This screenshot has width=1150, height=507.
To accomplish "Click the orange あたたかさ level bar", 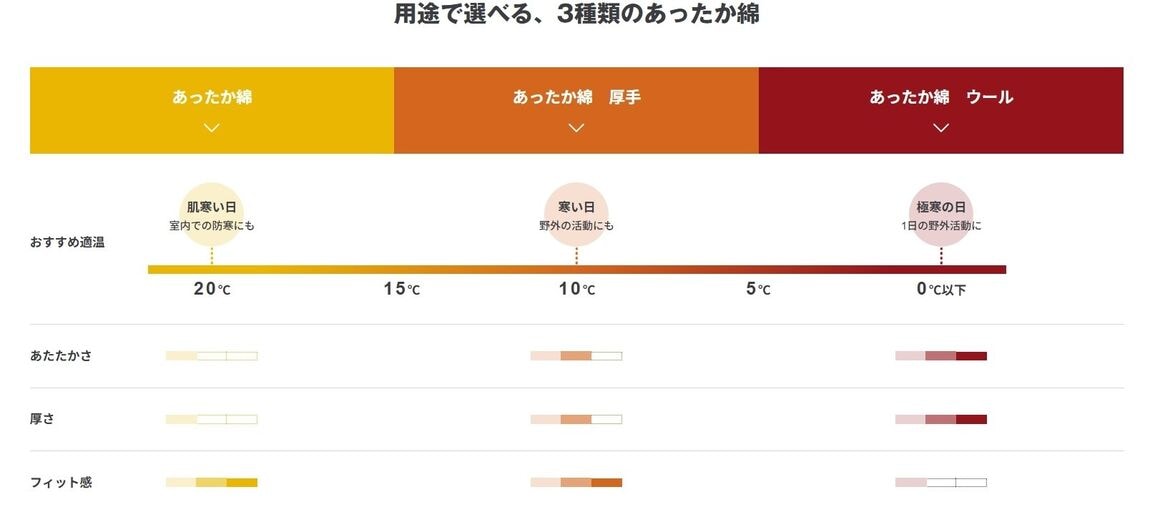I will click(x=576, y=356).
